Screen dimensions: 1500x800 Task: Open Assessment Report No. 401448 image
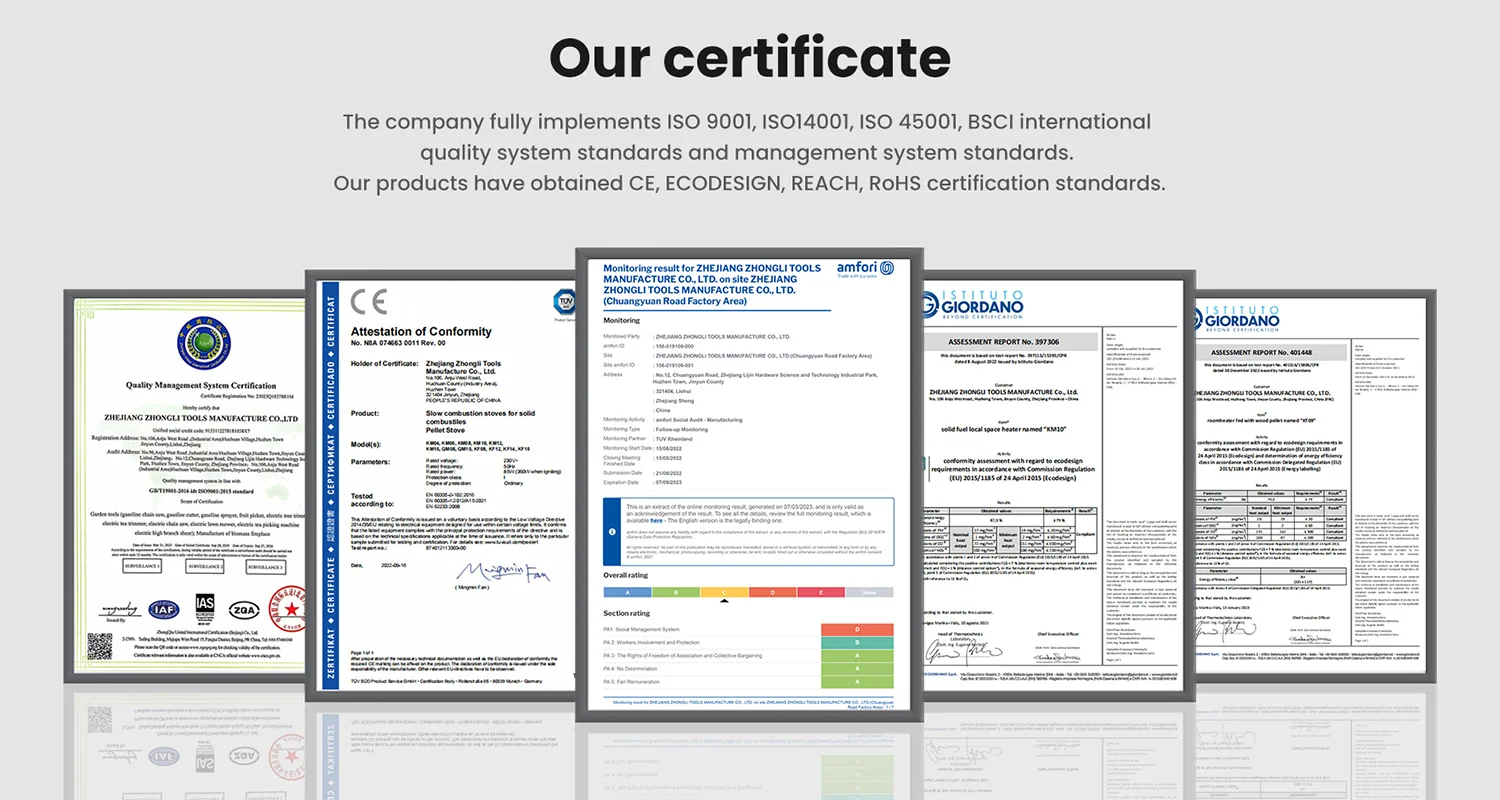[1310, 480]
